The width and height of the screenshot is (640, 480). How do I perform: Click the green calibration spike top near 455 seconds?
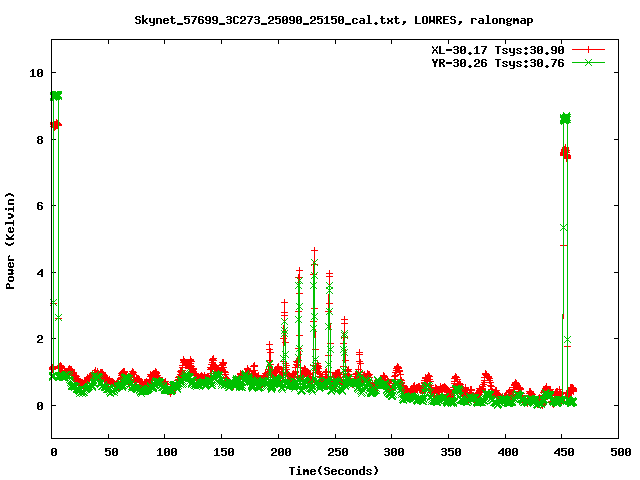[x=565, y=118]
